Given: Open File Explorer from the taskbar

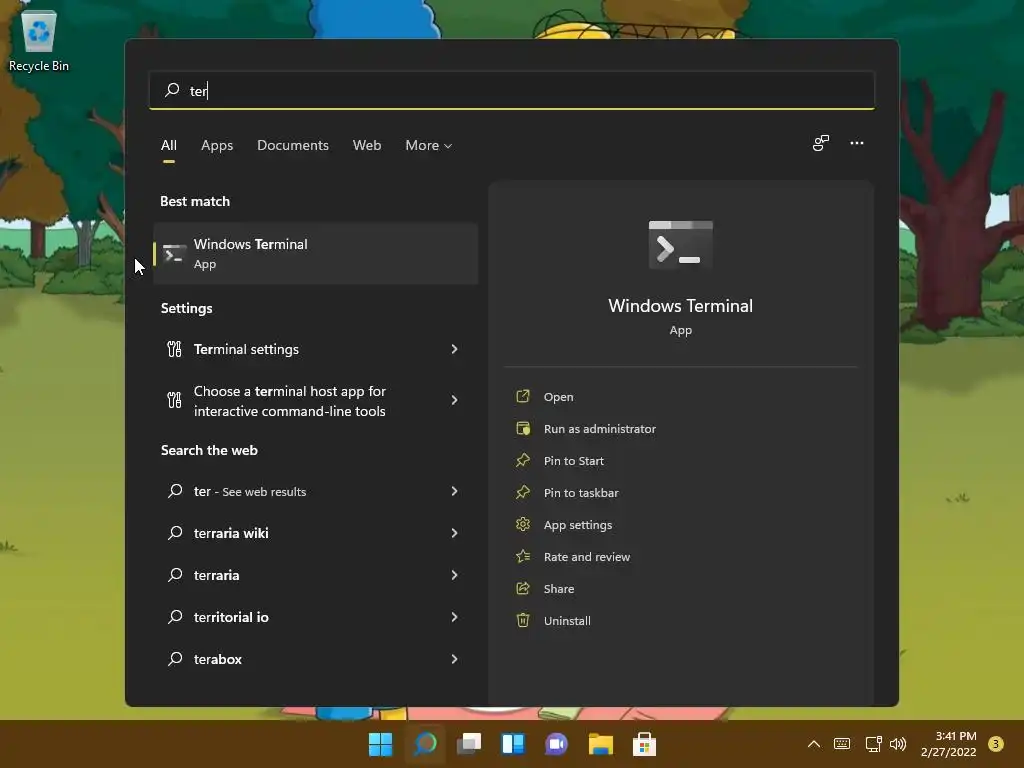Looking at the screenshot, I should pos(600,744).
